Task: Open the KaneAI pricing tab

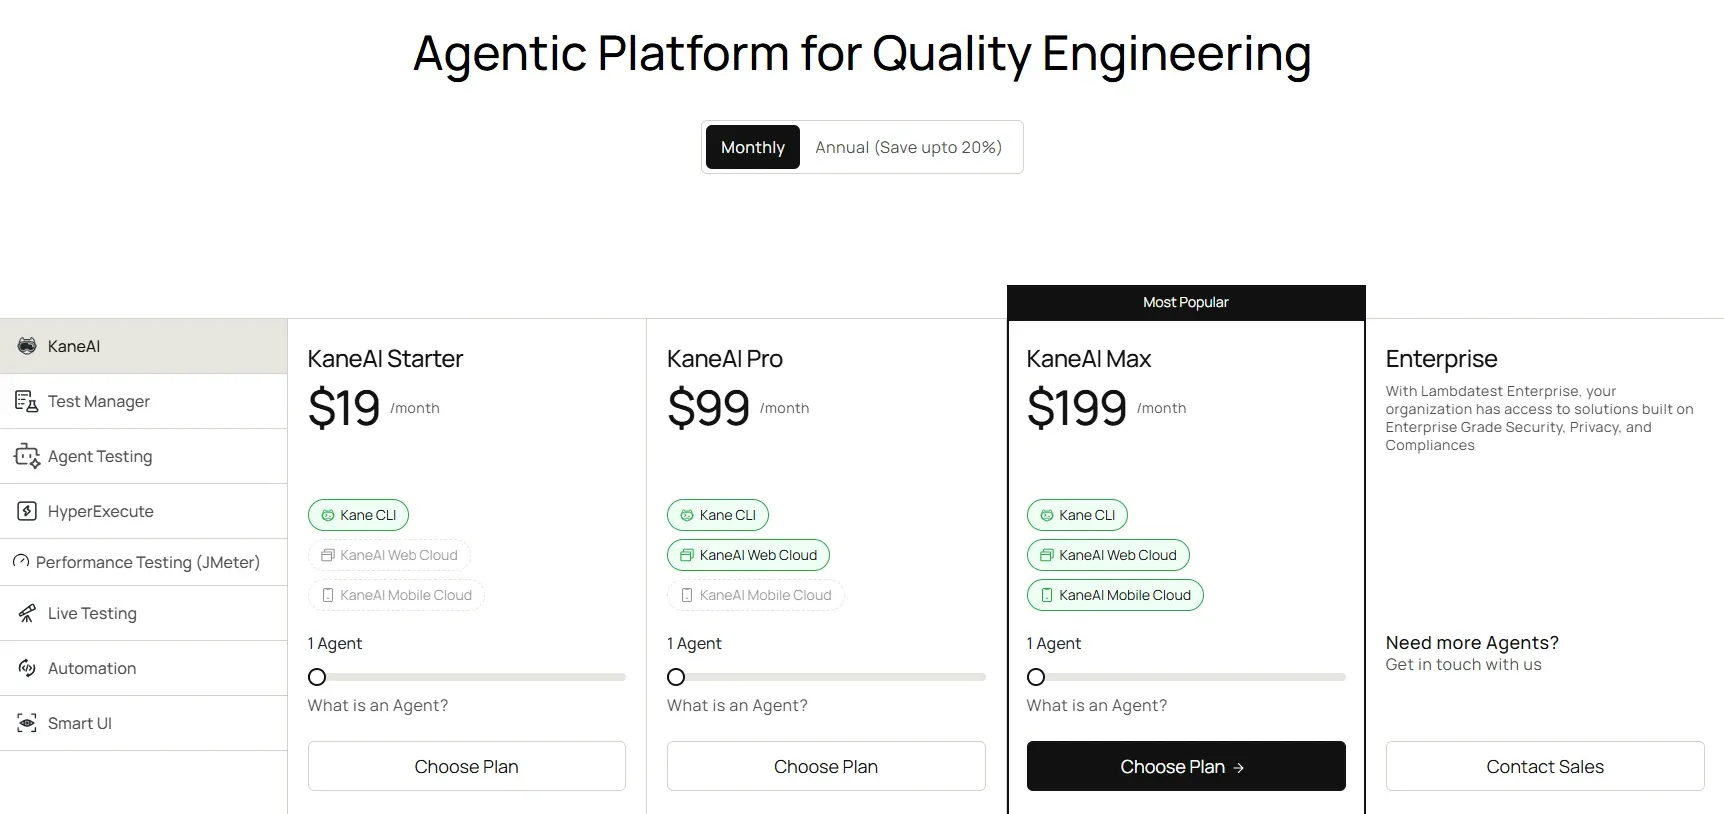Action: pos(144,346)
